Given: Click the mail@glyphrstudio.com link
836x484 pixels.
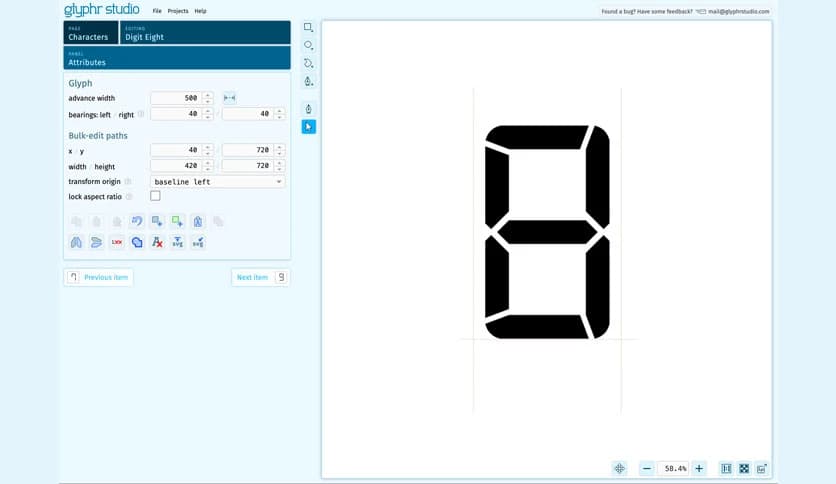Looking at the screenshot, I should coord(738,11).
